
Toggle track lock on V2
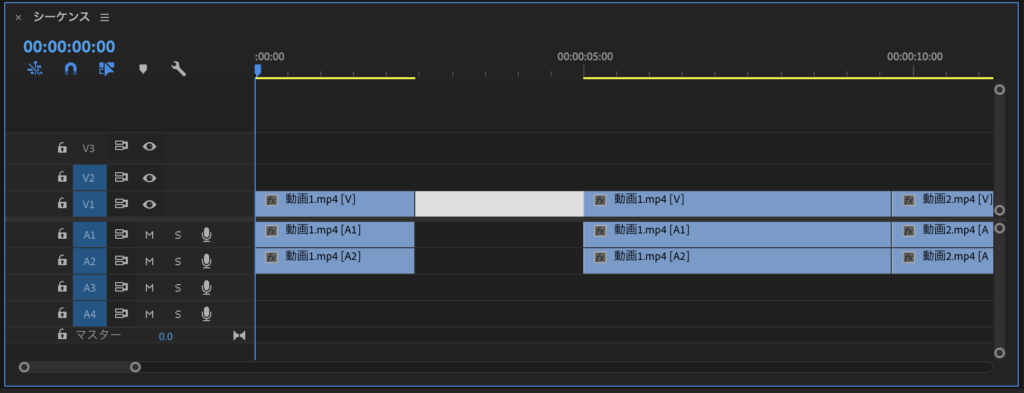tap(62, 177)
